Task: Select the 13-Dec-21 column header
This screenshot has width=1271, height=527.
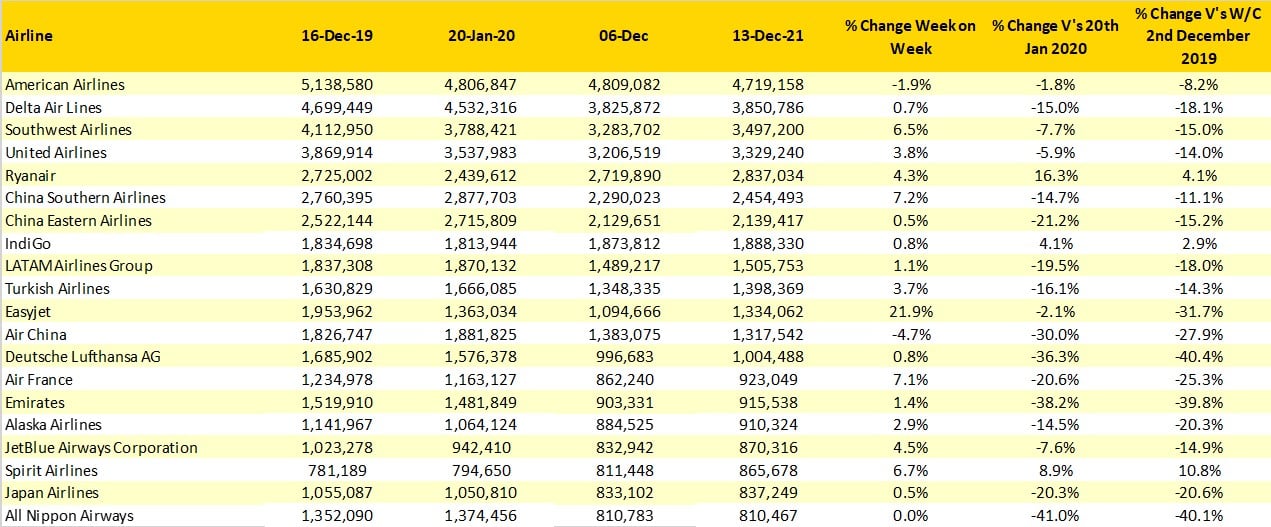Action: 767,36
